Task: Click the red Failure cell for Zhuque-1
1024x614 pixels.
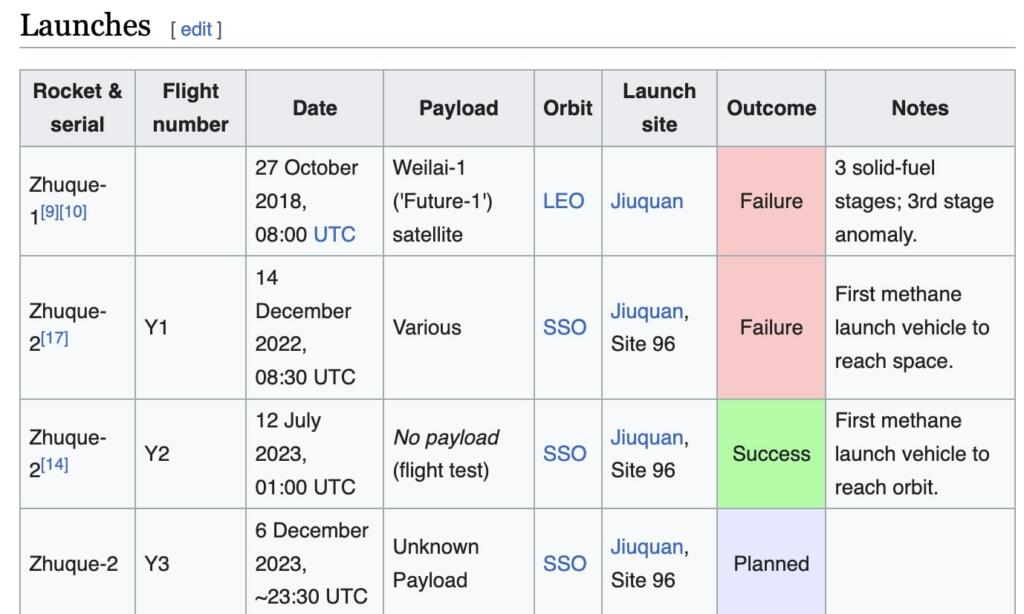Action: click(x=771, y=201)
